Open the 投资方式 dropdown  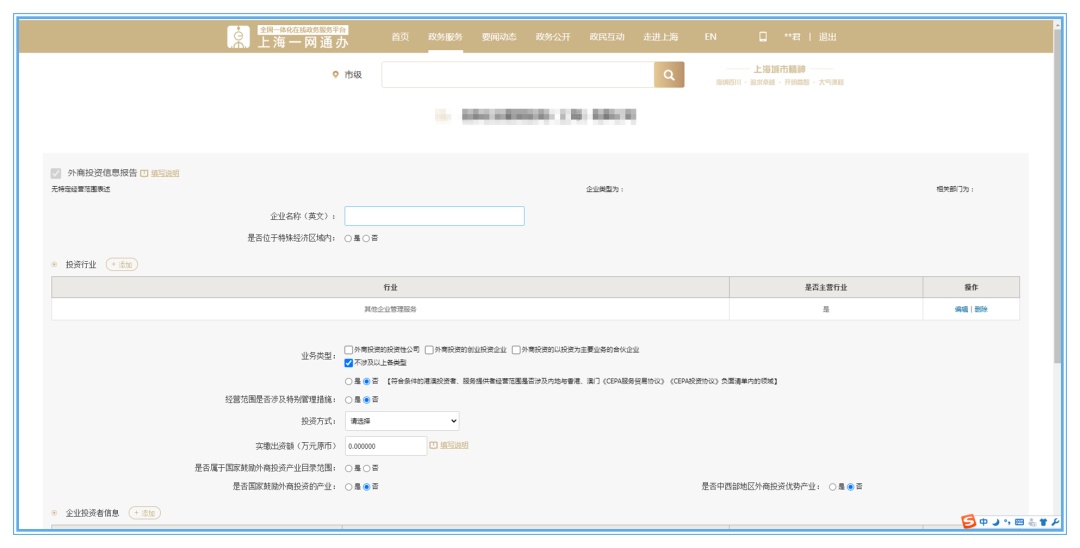(x=402, y=421)
